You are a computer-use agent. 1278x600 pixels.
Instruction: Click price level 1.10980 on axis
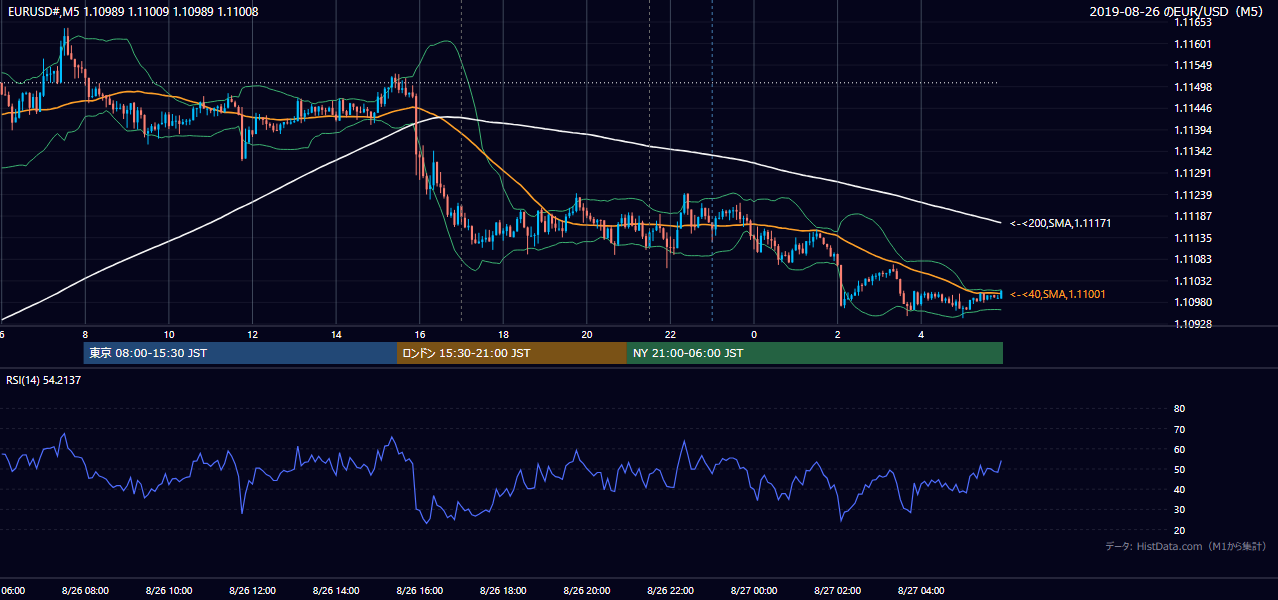pyautogui.click(x=1193, y=302)
